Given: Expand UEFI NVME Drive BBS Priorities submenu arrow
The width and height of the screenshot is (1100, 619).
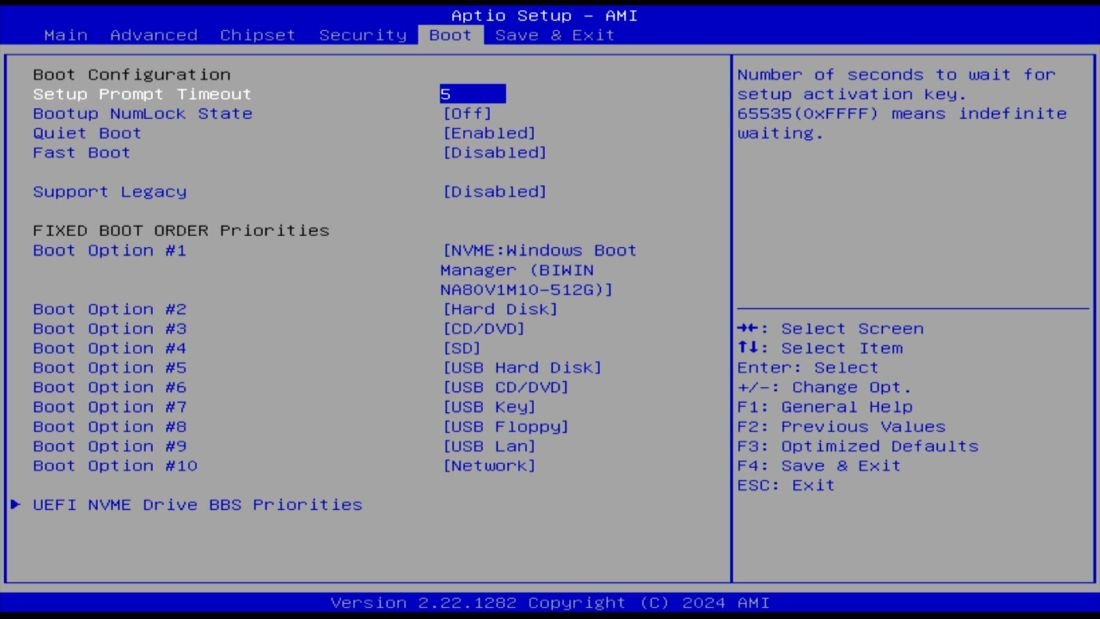Looking at the screenshot, I should point(15,505).
